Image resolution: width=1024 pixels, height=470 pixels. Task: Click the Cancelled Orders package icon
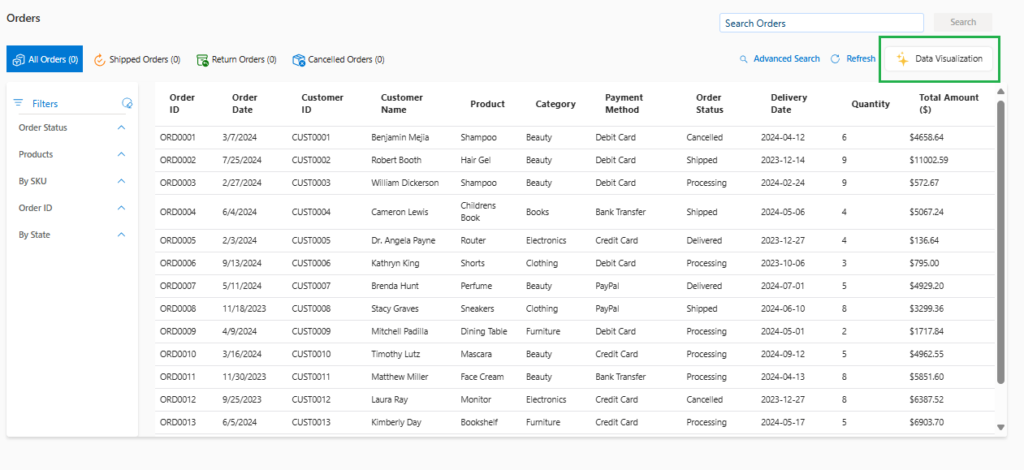click(298, 60)
